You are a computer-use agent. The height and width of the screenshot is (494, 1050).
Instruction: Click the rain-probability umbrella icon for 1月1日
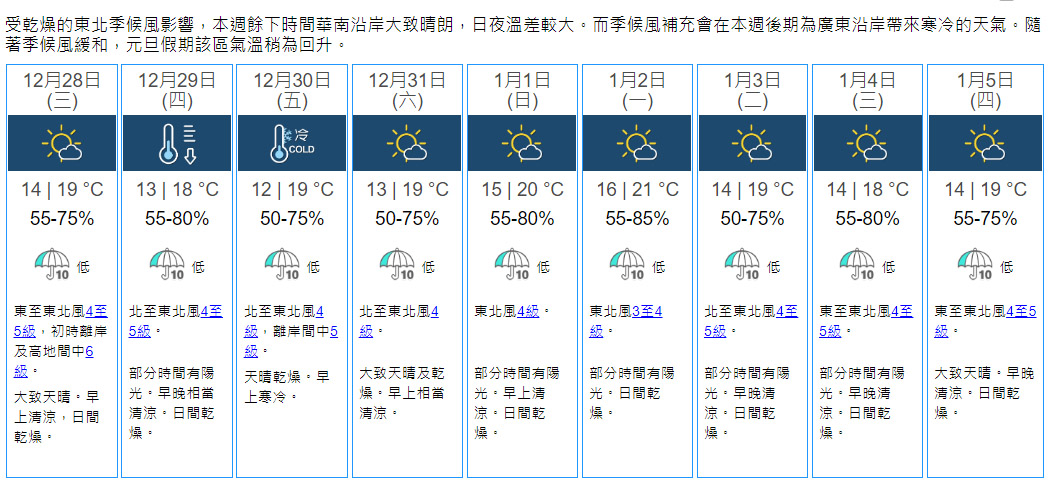(514, 265)
